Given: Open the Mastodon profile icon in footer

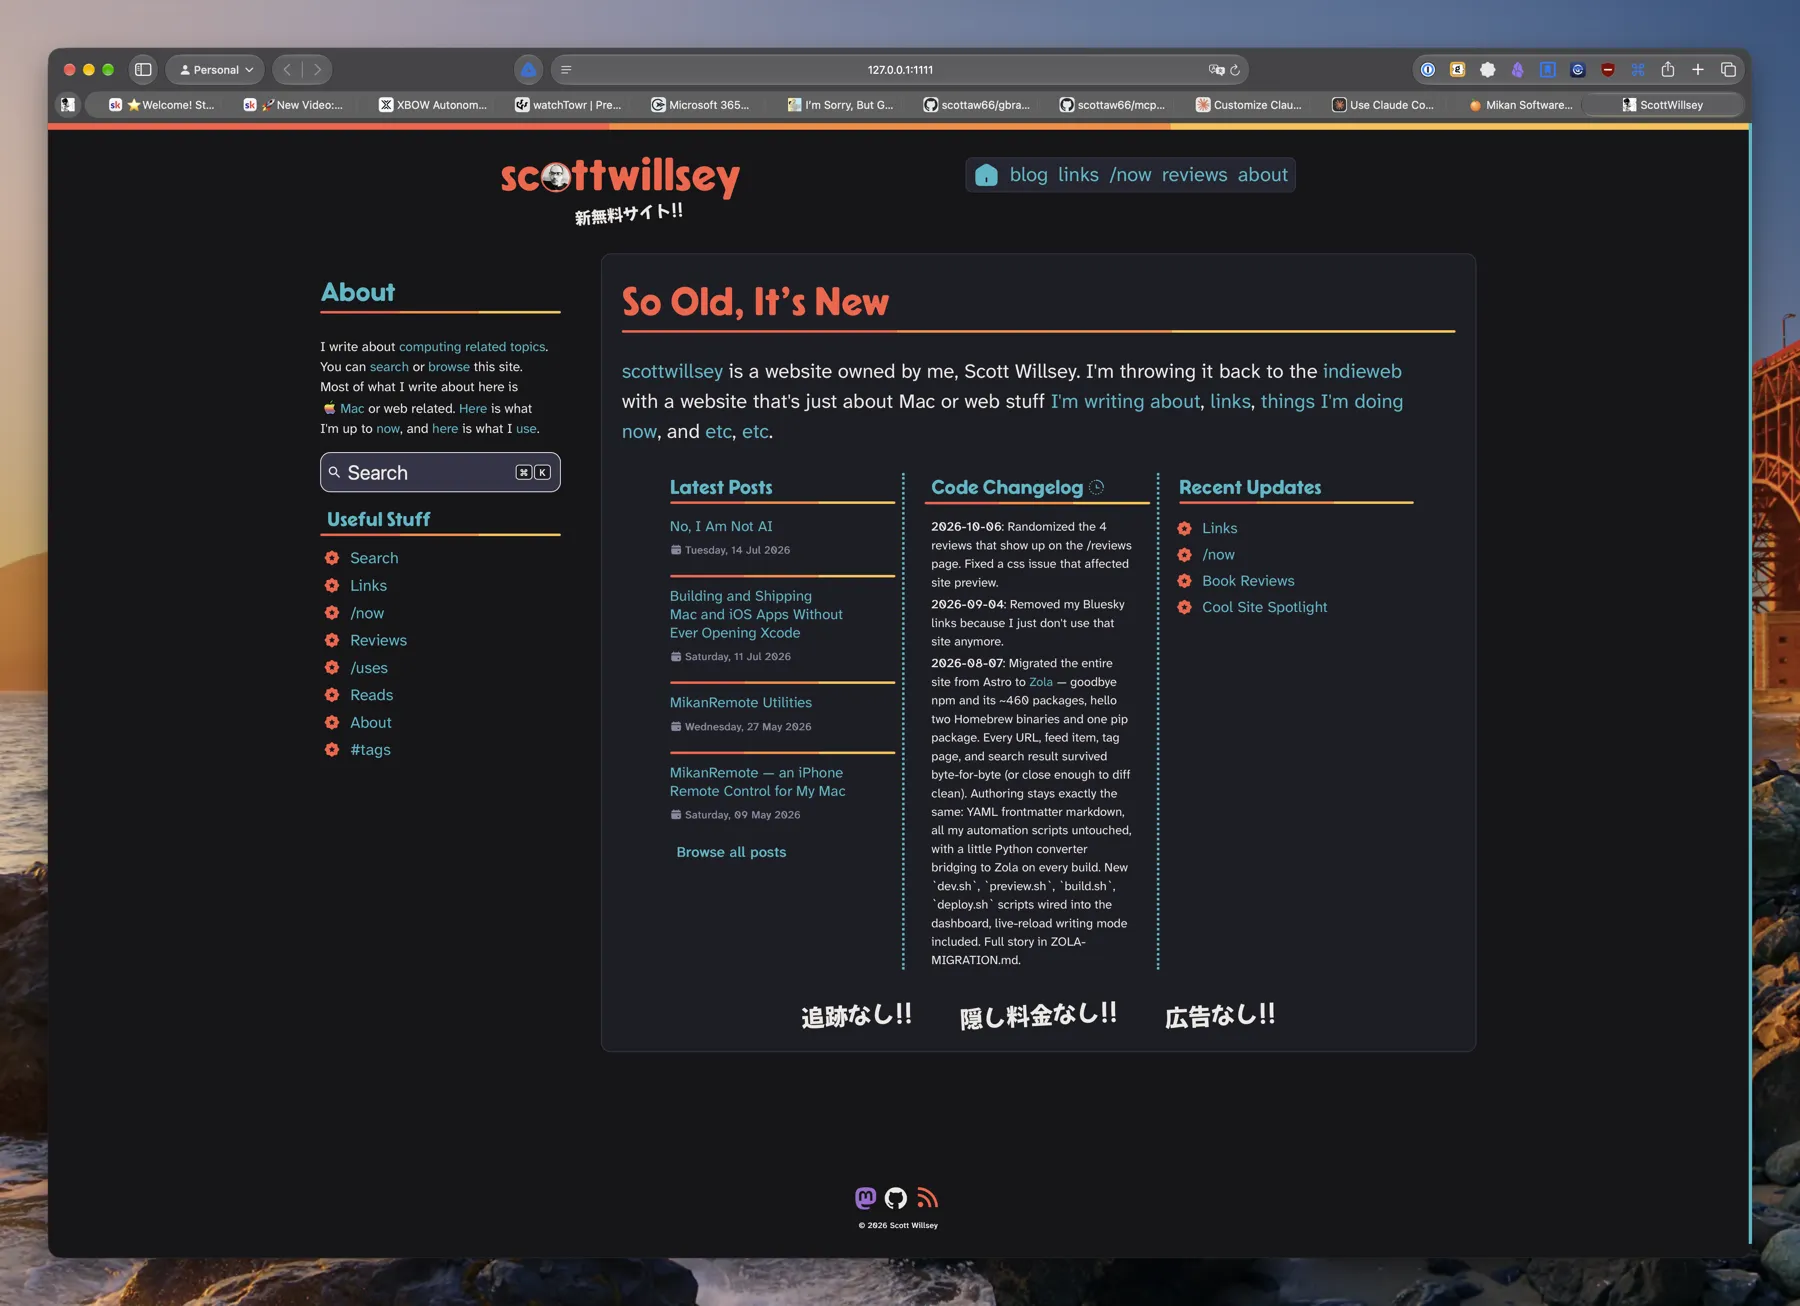Looking at the screenshot, I should coord(866,1197).
